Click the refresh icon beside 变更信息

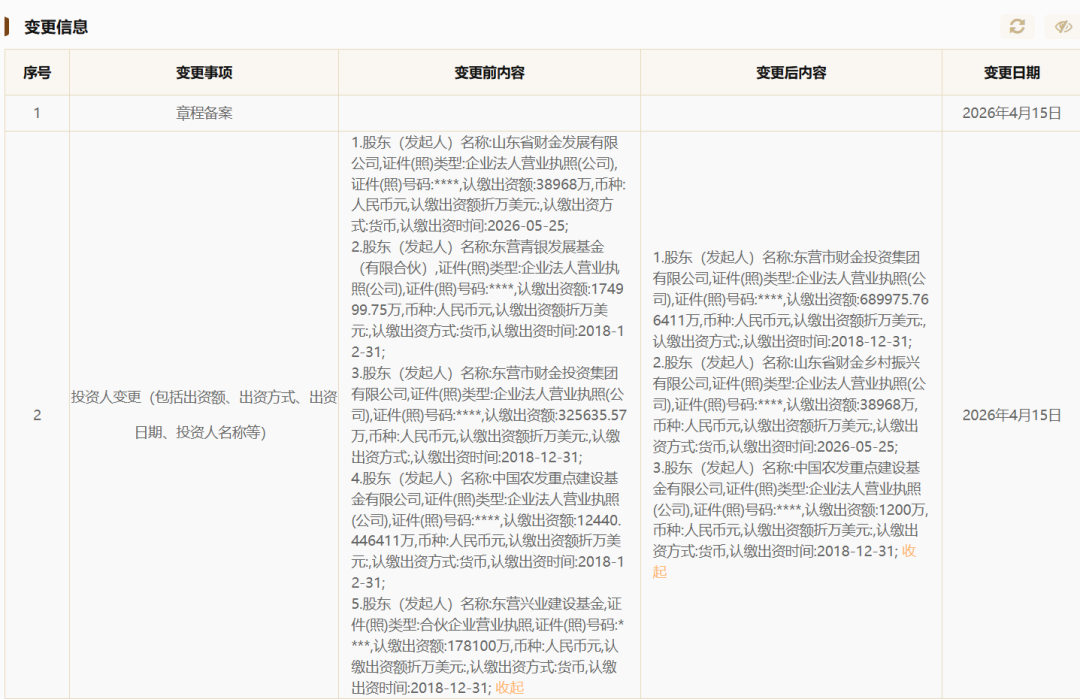[1017, 27]
